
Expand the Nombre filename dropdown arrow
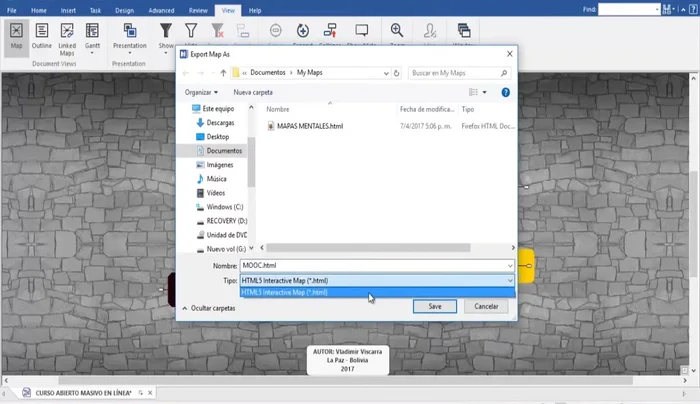tap(510, 266)
